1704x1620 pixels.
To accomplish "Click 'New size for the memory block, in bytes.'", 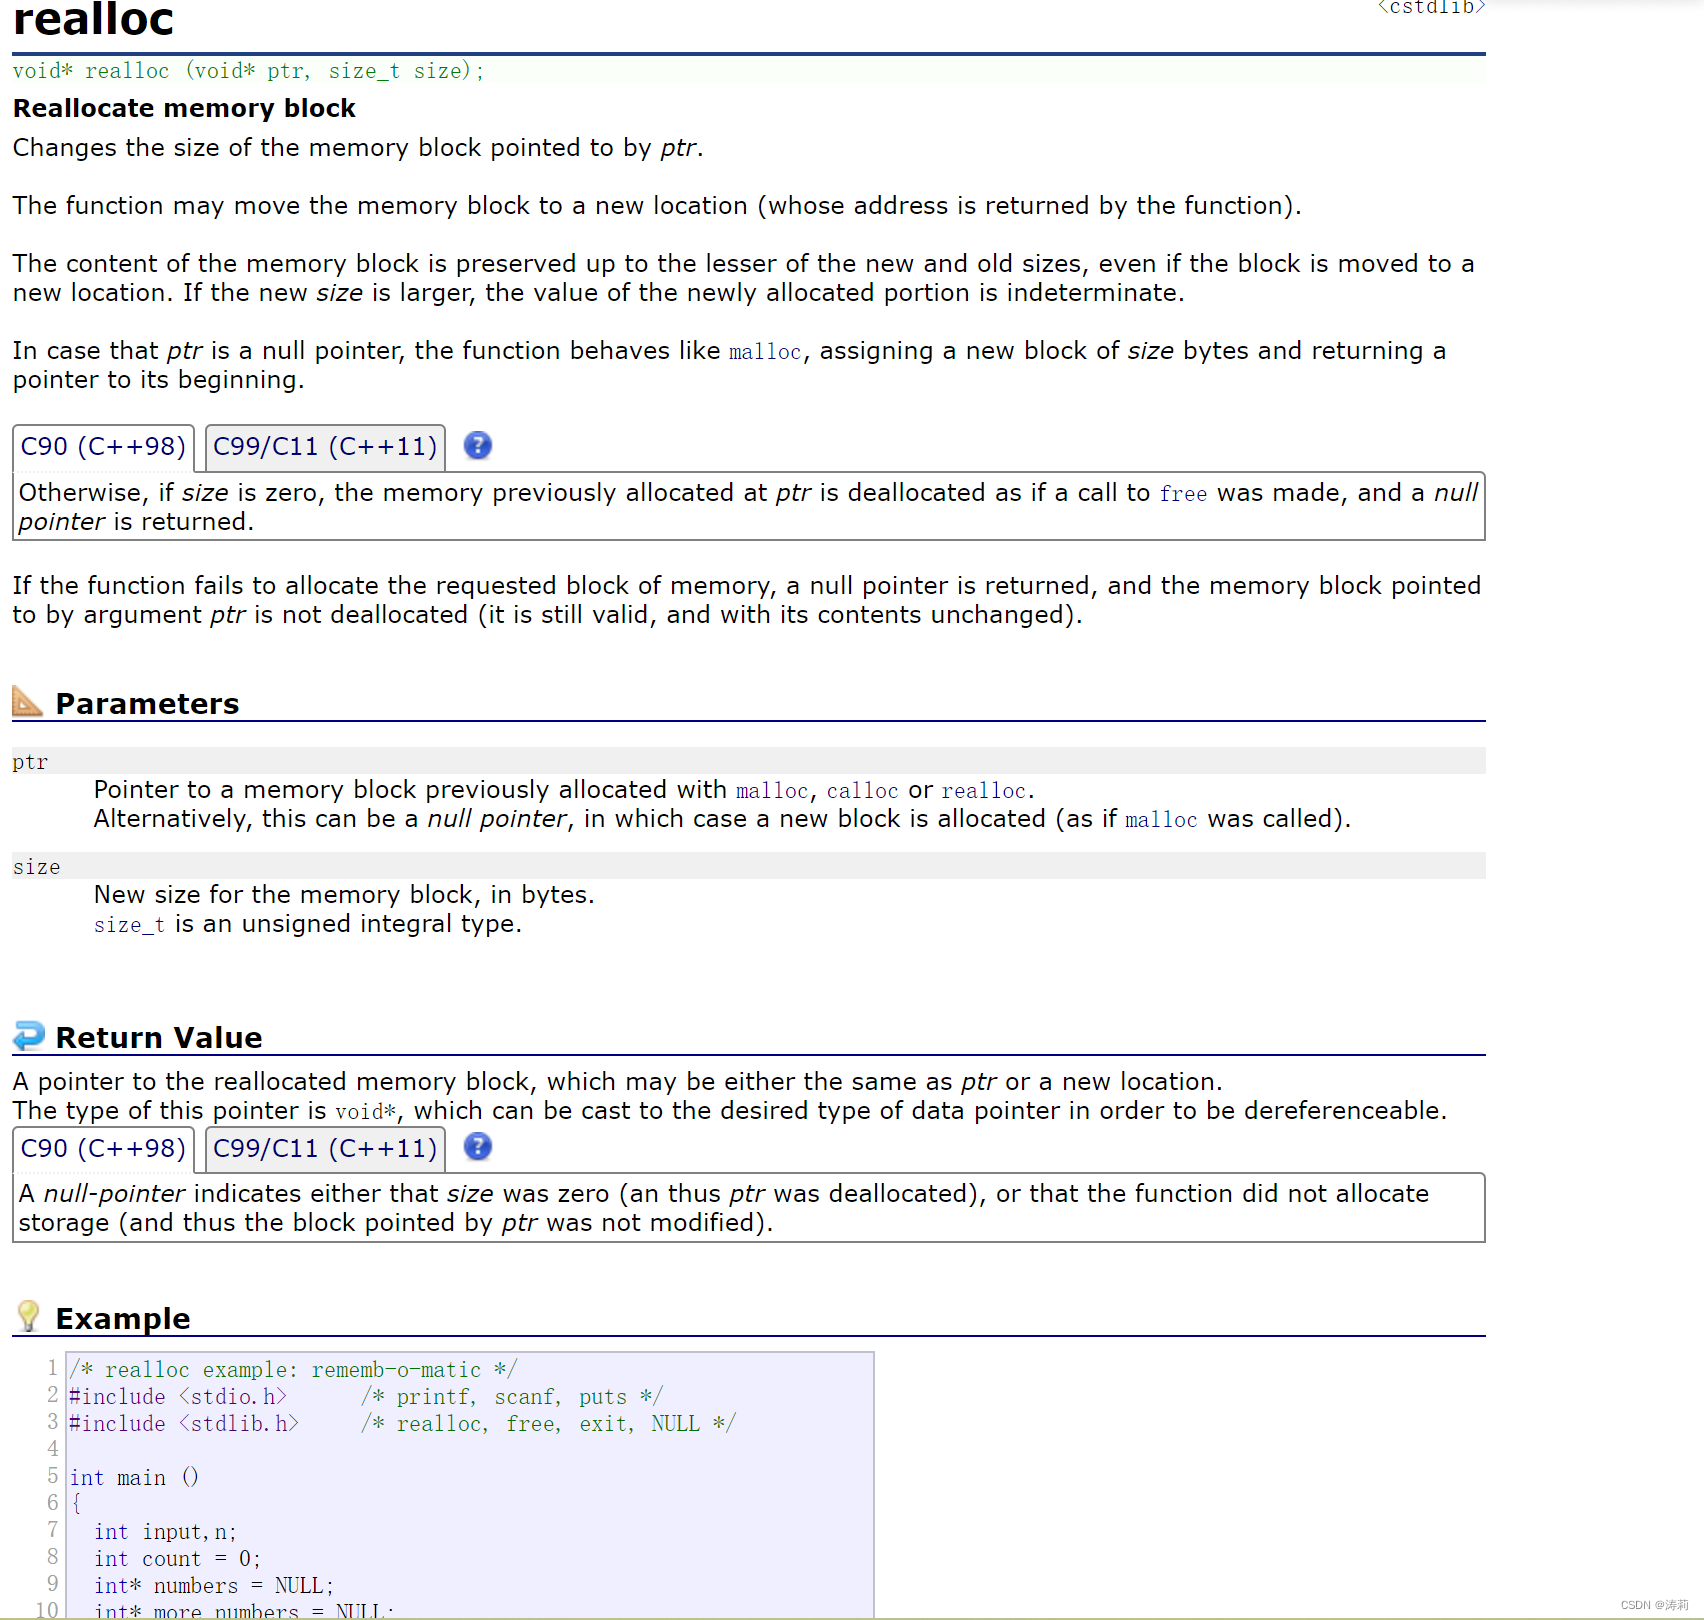I will 344,895.
